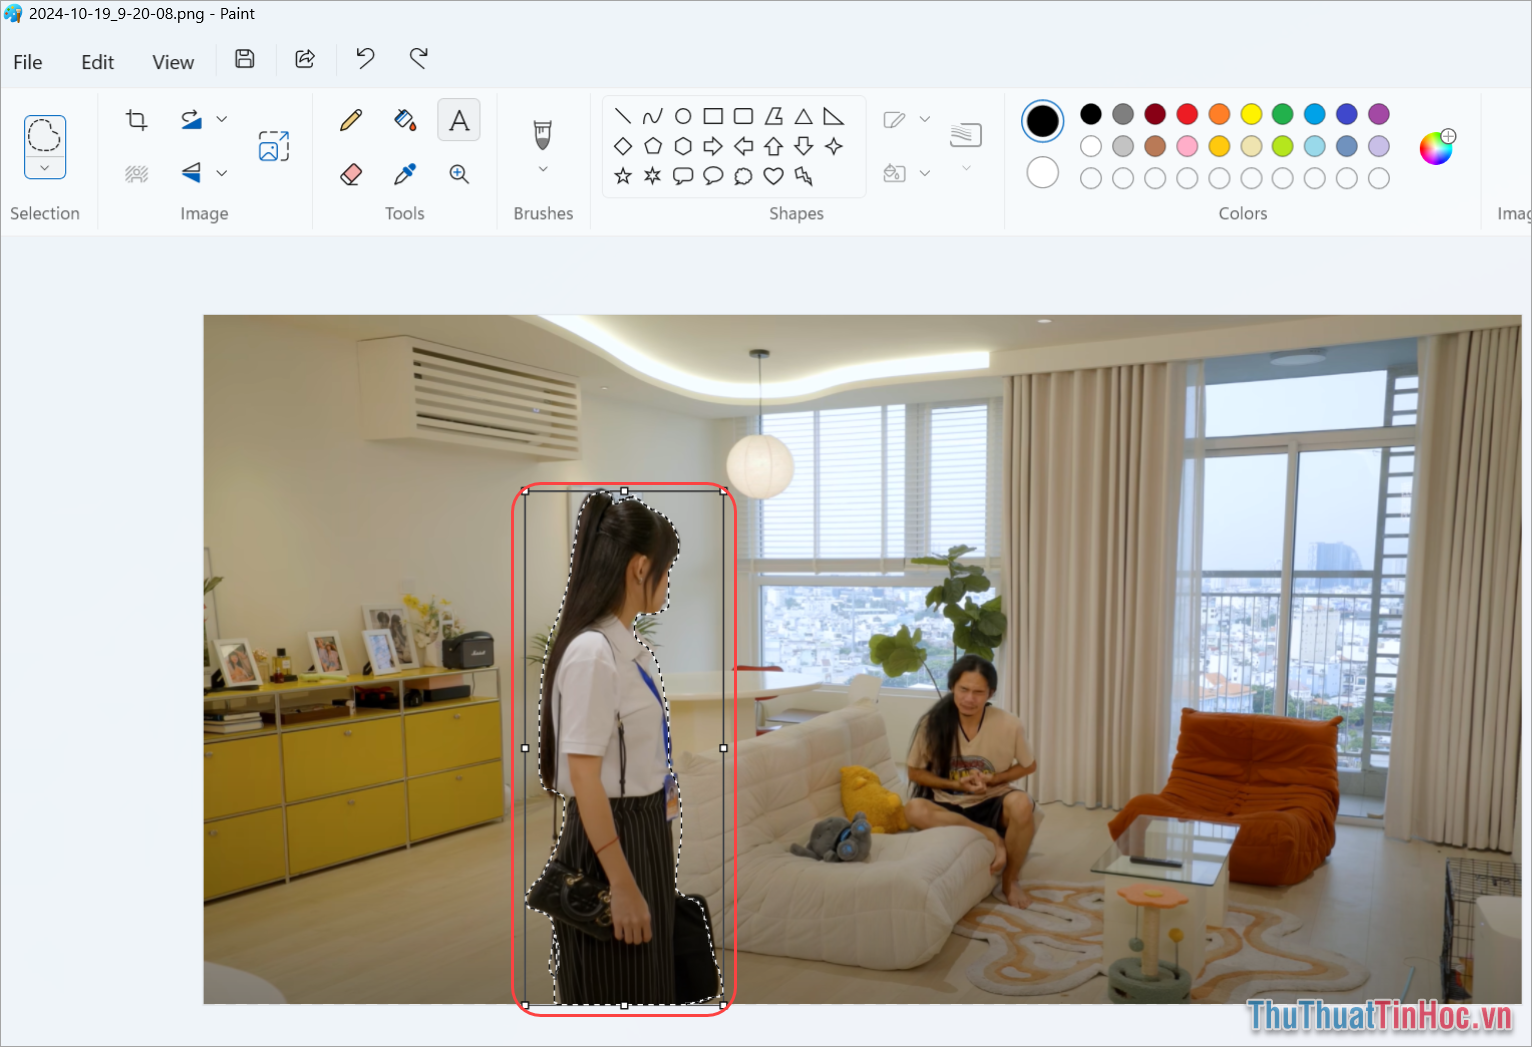This screenshot has width=1532, height=1047.
Task: Open the File menu
Action: 27,61
